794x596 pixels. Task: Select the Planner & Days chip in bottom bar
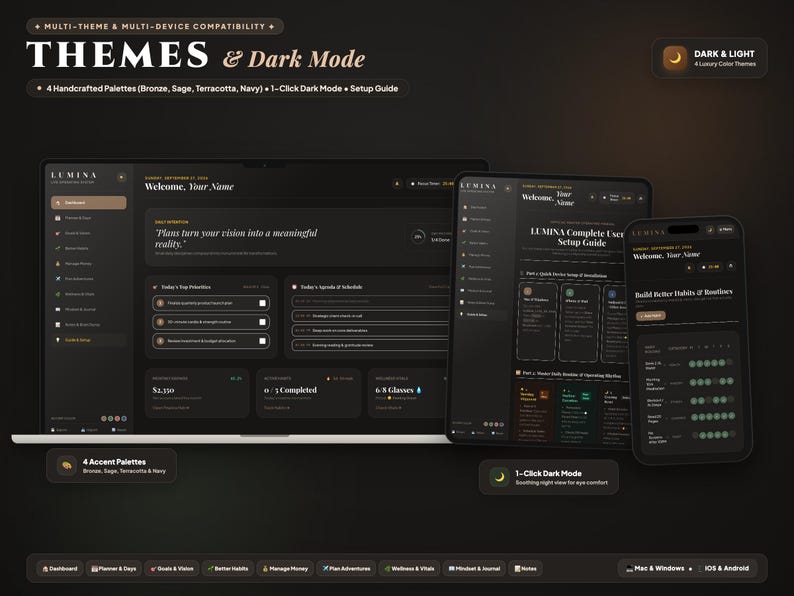(114, 569)
